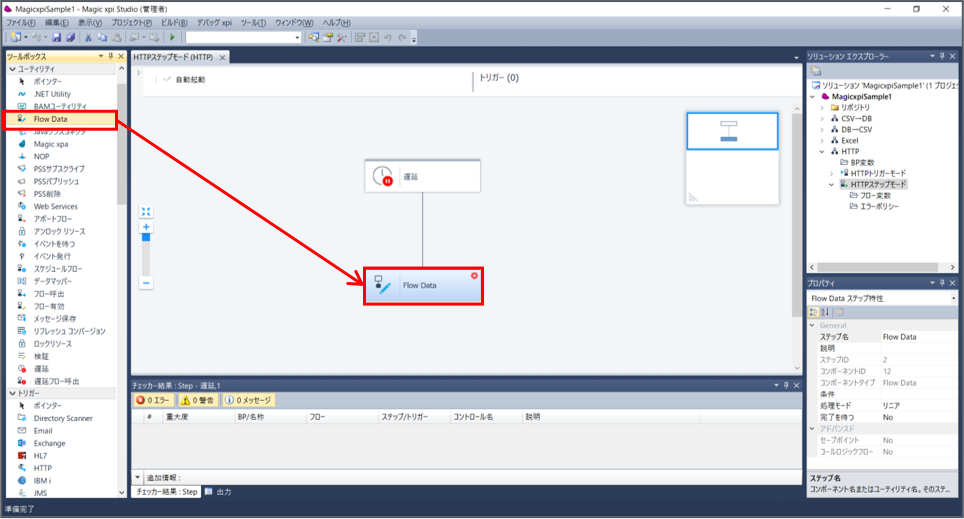Click the Email trigger item
The height and width of the screenshot is (519, 964).
tap(44, 430)
